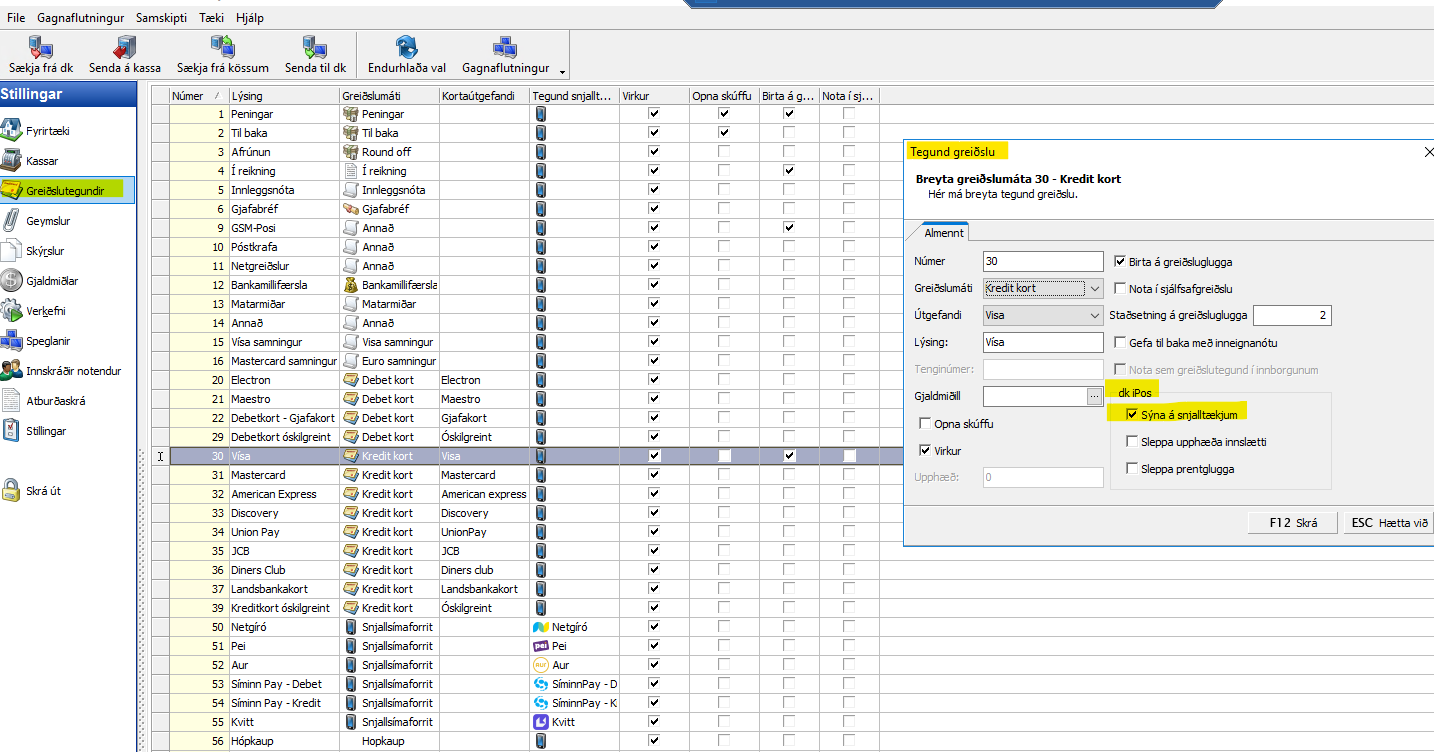Viewport: 1434px width, 752px height.
Task: Open Kassar in the sidebar
Action: click(42, 161)
